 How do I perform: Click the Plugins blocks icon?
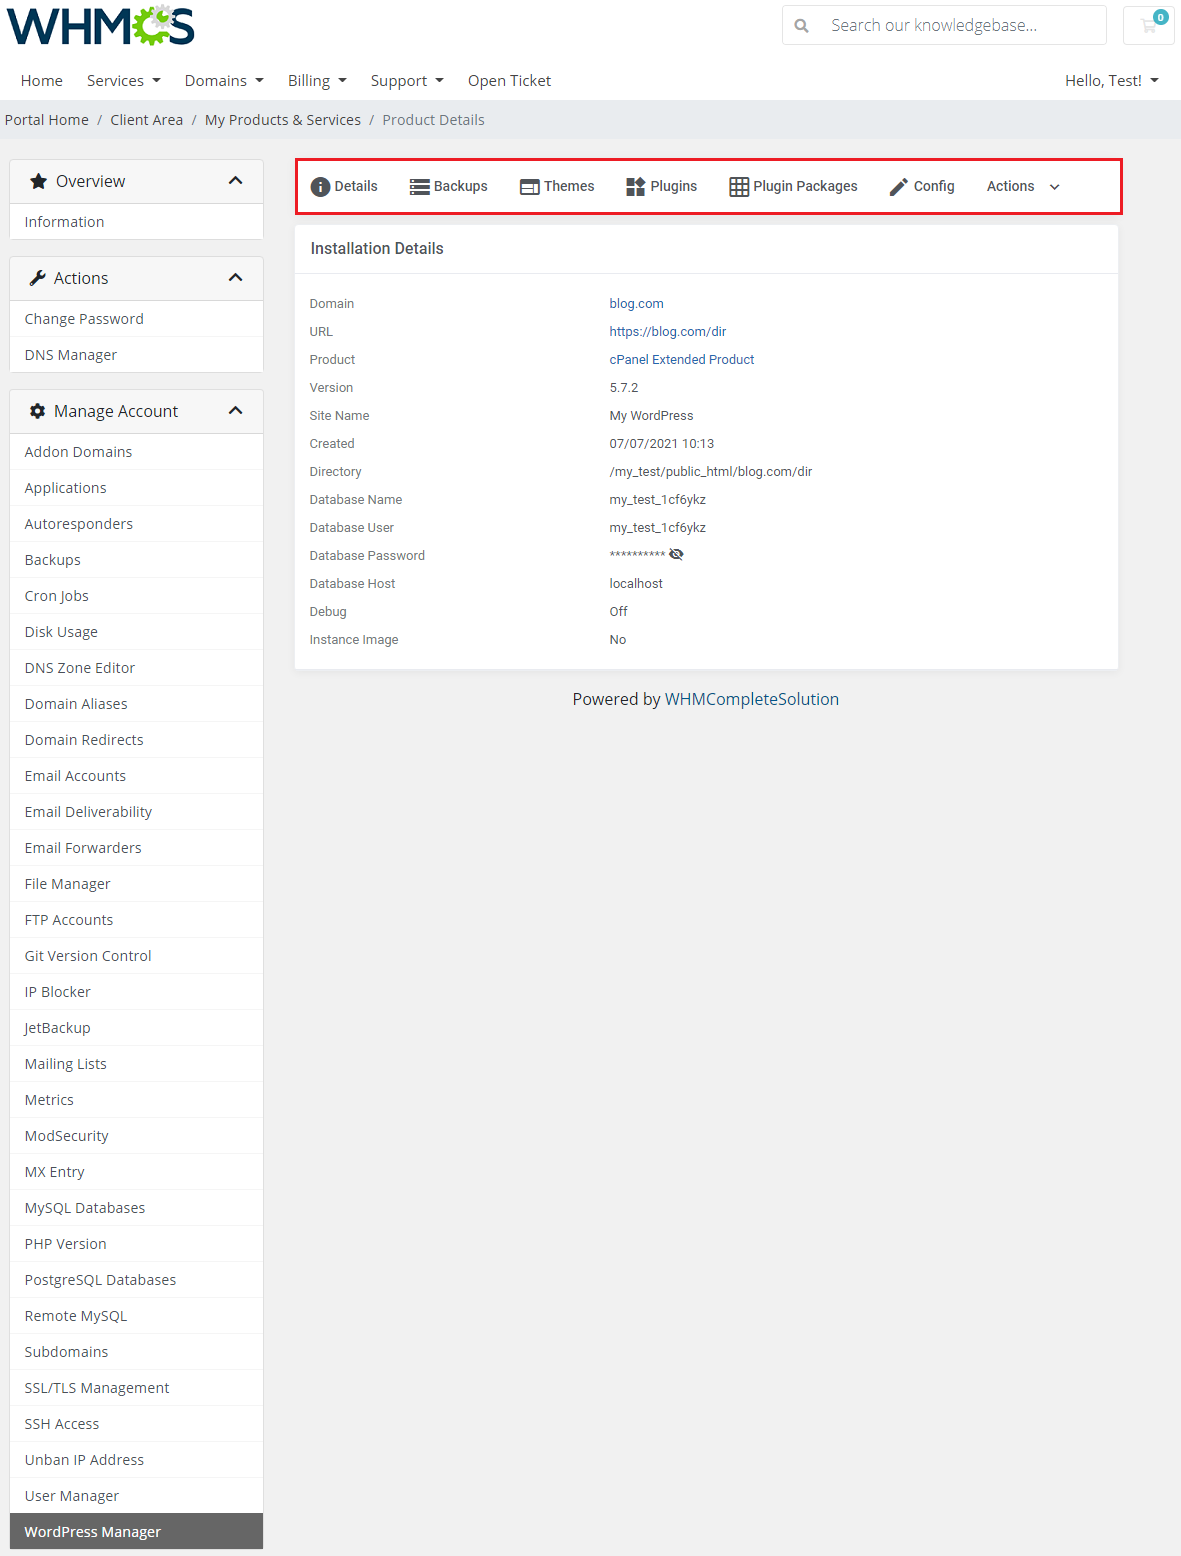point(636,187)
